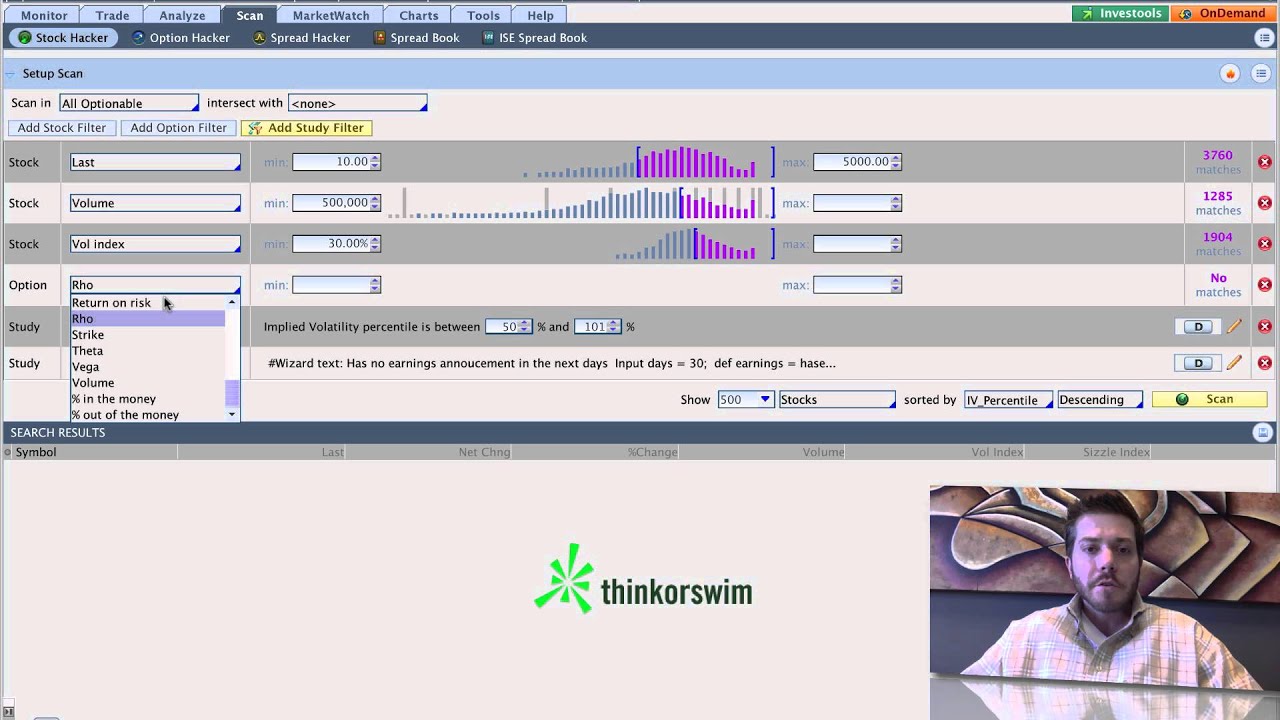1280x720 pixels.
Task: Click Add Stock Filter button
Action: click(x=61, y=128)
